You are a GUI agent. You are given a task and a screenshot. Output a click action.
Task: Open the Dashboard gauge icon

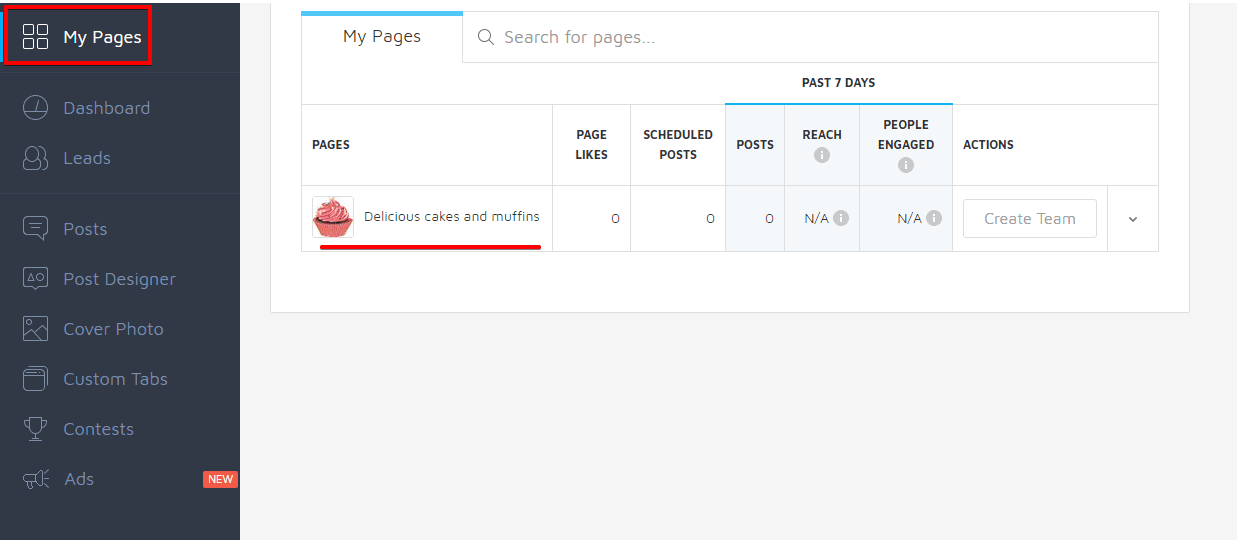[x=36, y=108]
